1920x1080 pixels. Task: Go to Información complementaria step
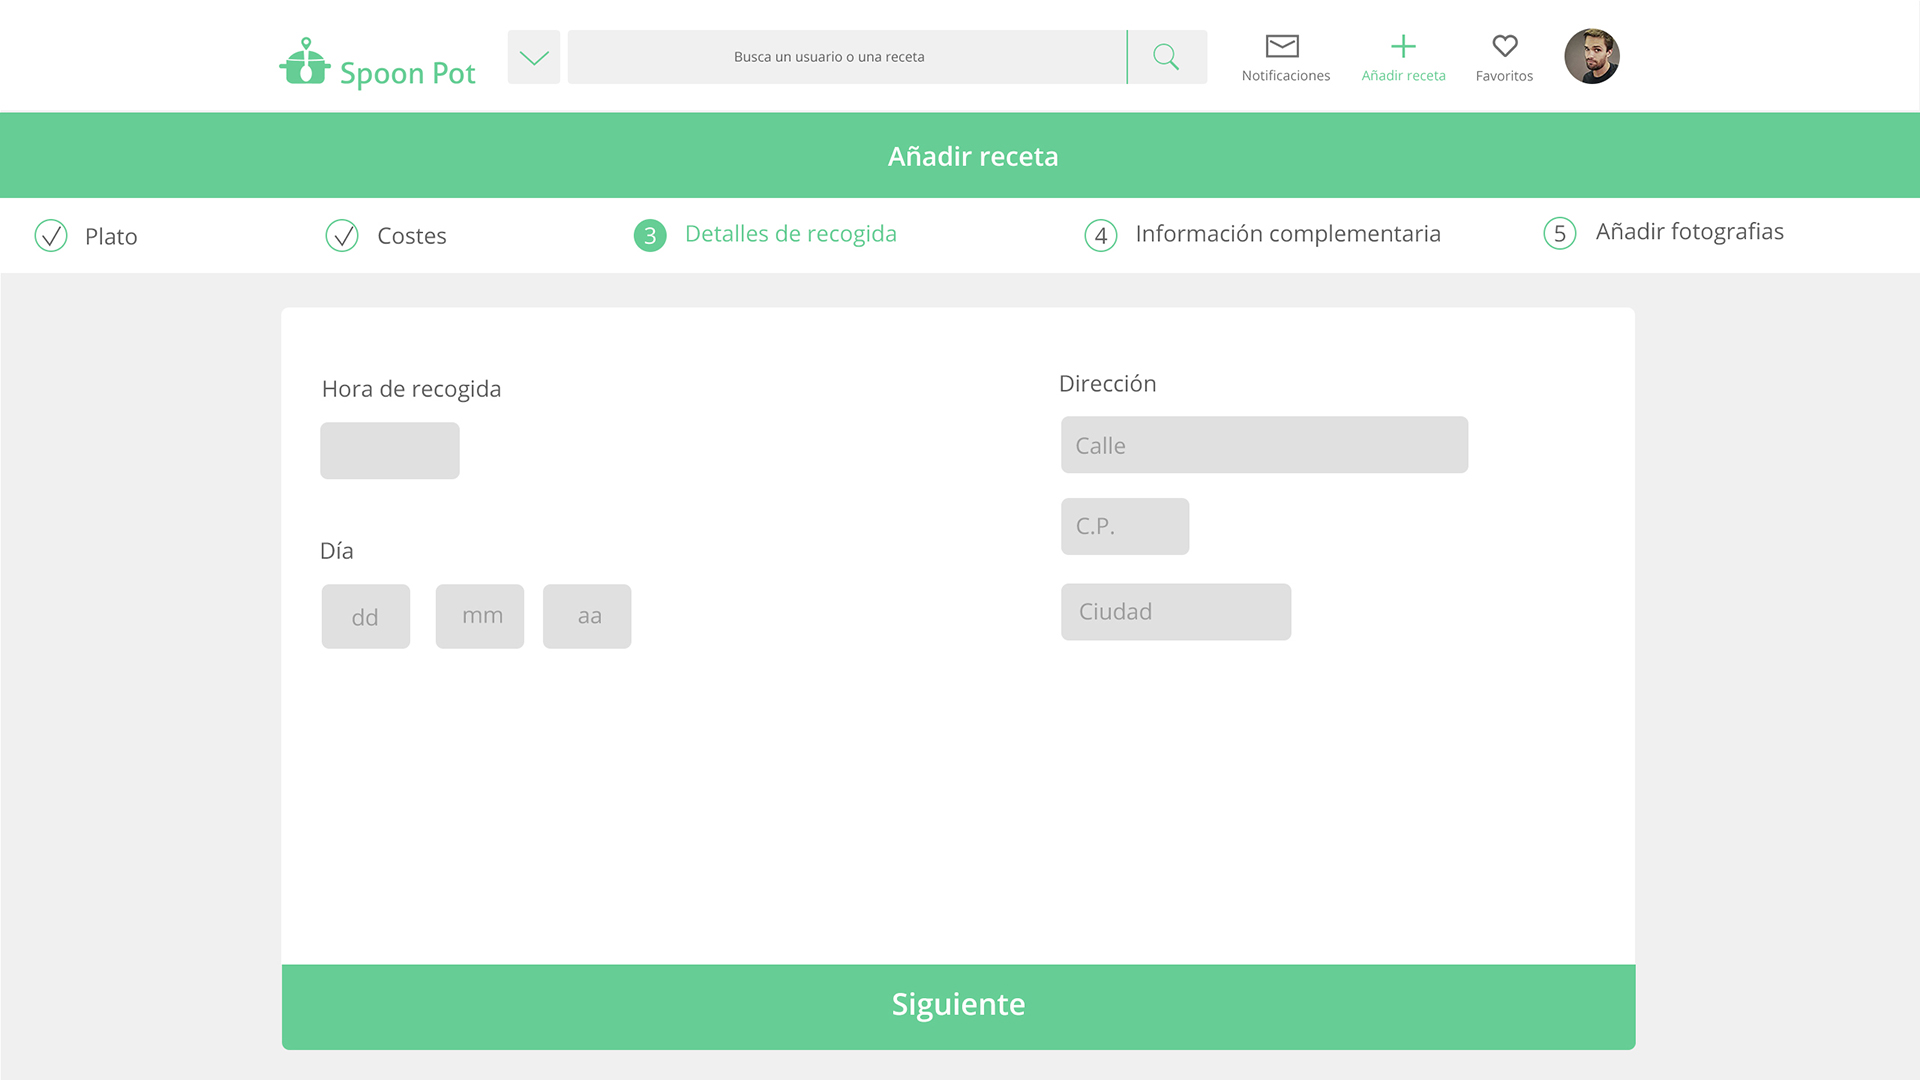[x=1262, y=234]
